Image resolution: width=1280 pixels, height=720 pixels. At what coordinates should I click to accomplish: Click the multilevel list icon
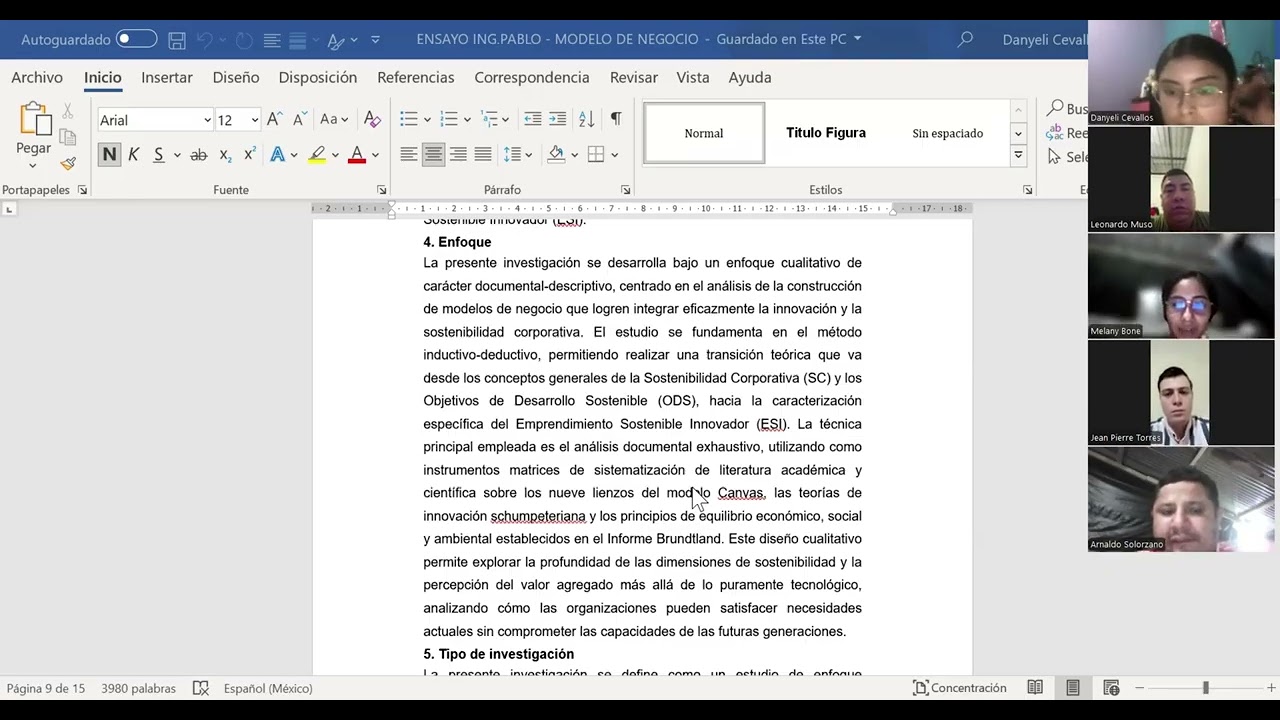point(490,119)
